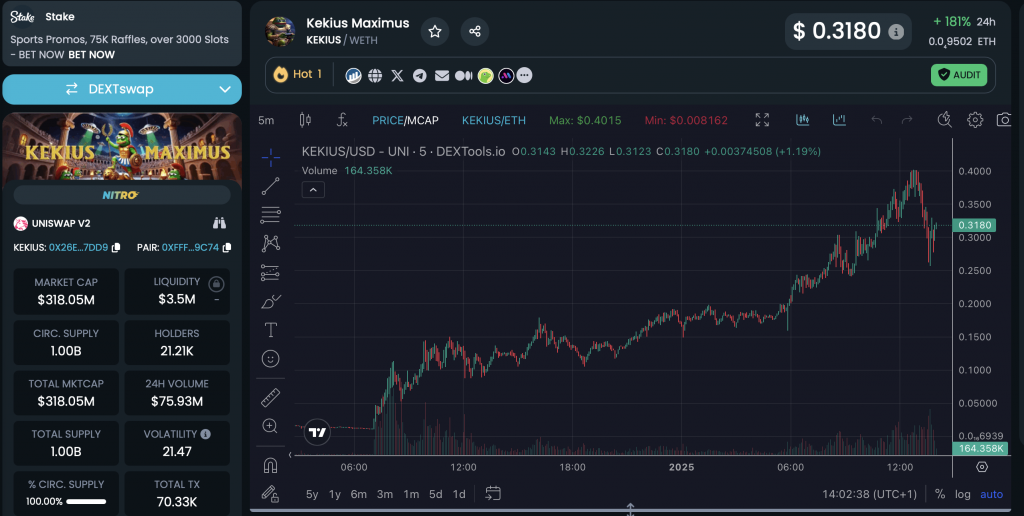Image resolution: width=1024 pixels, height=516 pixels.
Task: Select the 1y range
Action: pos(335,494)
